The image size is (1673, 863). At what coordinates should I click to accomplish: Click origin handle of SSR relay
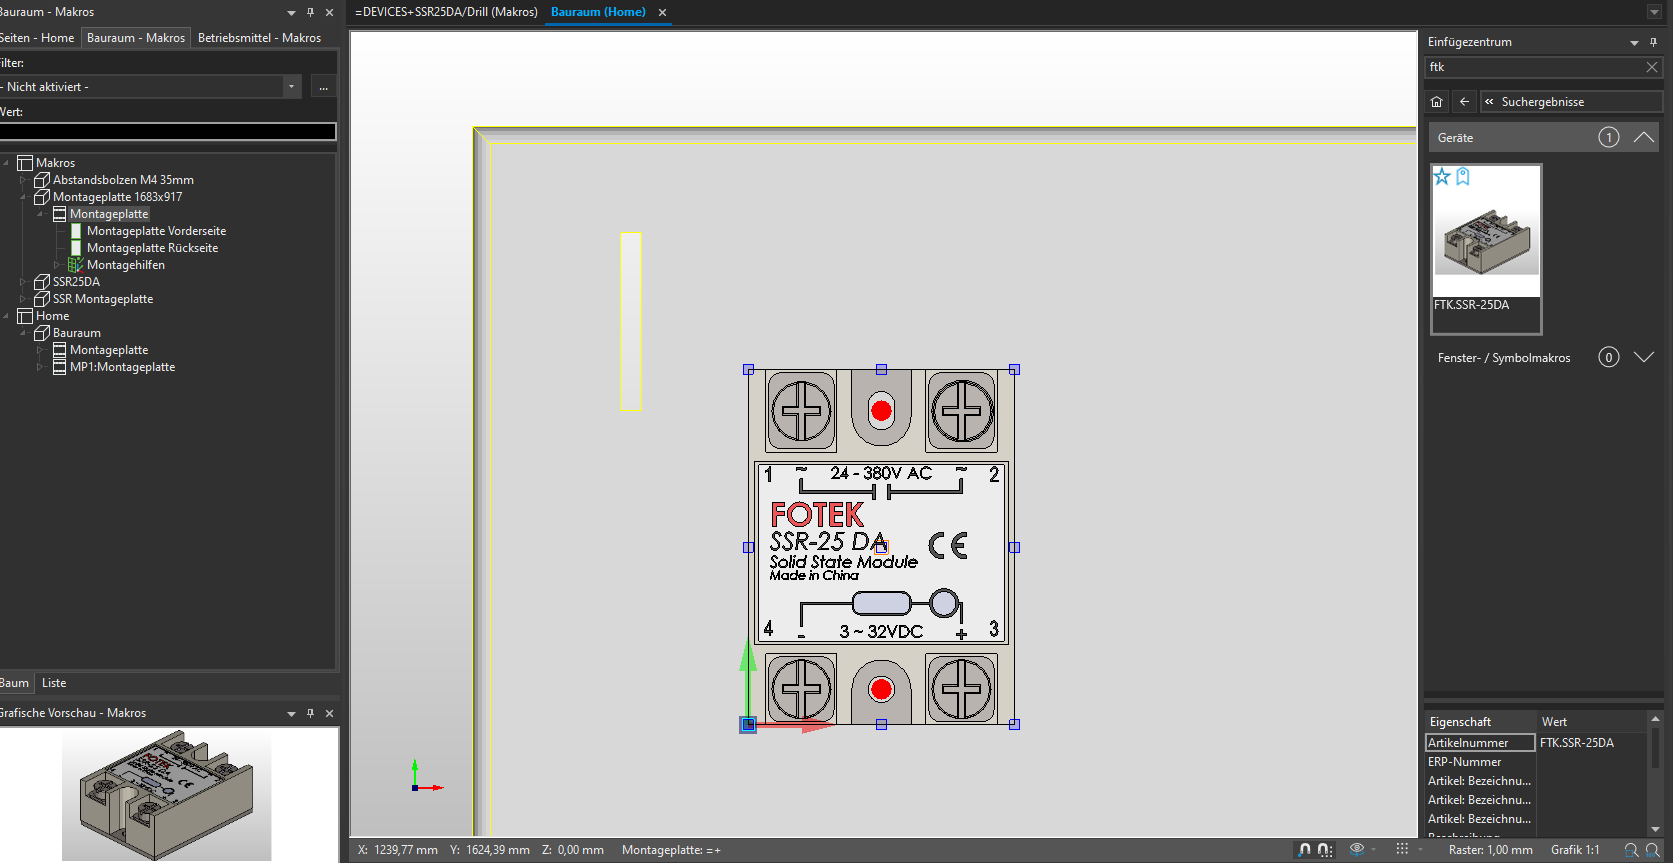[x=748, y=724]
